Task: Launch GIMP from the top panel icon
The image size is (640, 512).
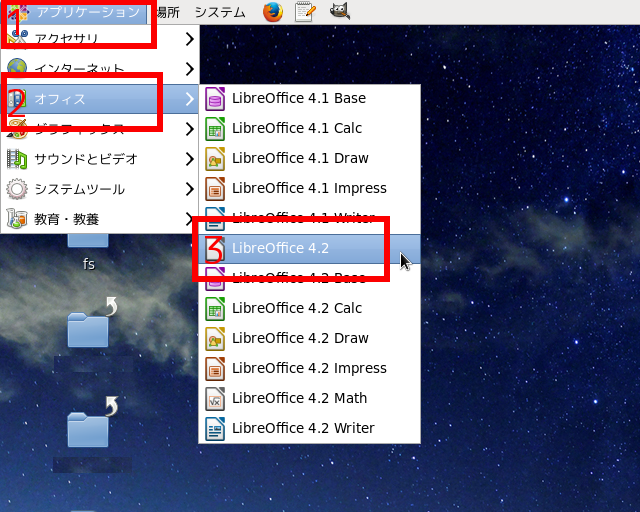Action: 340,12
